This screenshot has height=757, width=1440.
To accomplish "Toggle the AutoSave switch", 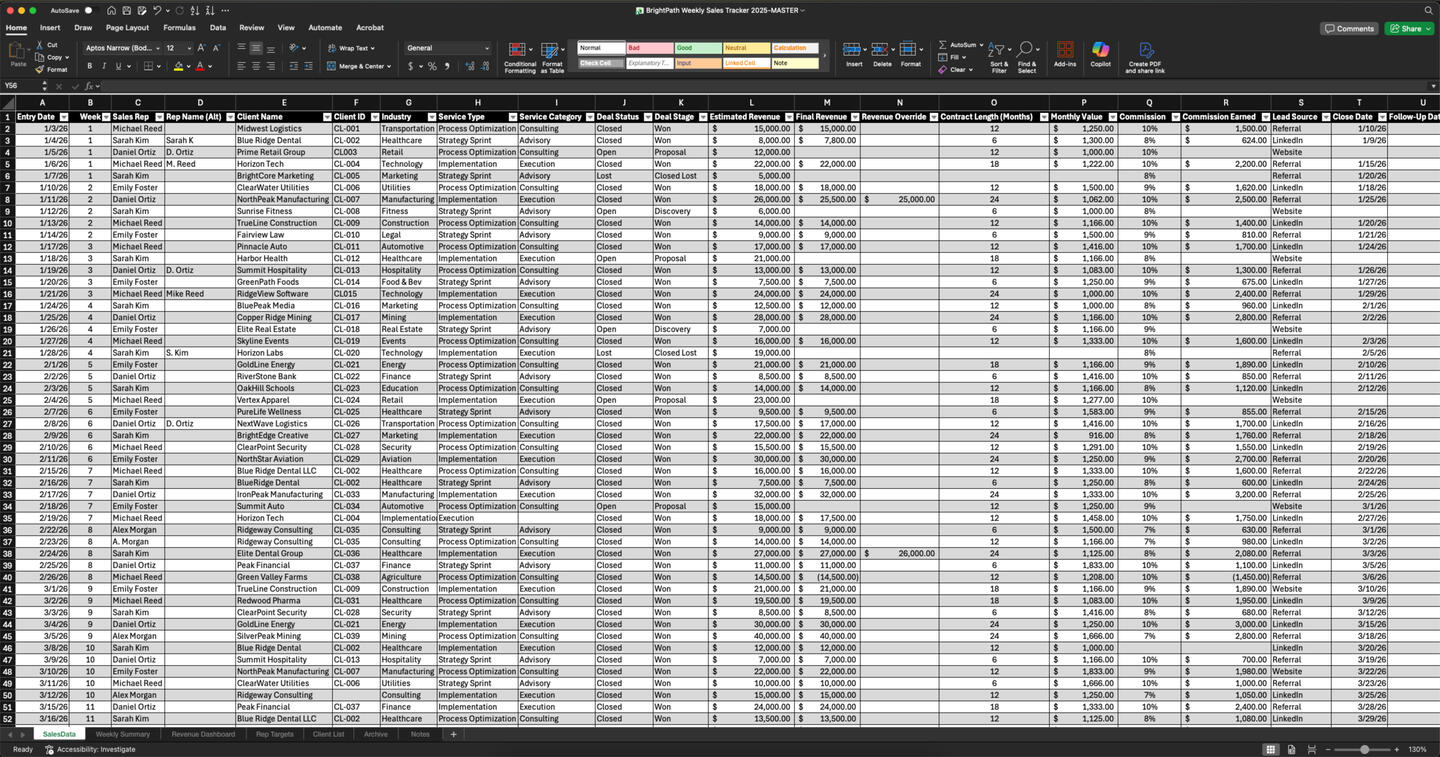I will 88,10.
